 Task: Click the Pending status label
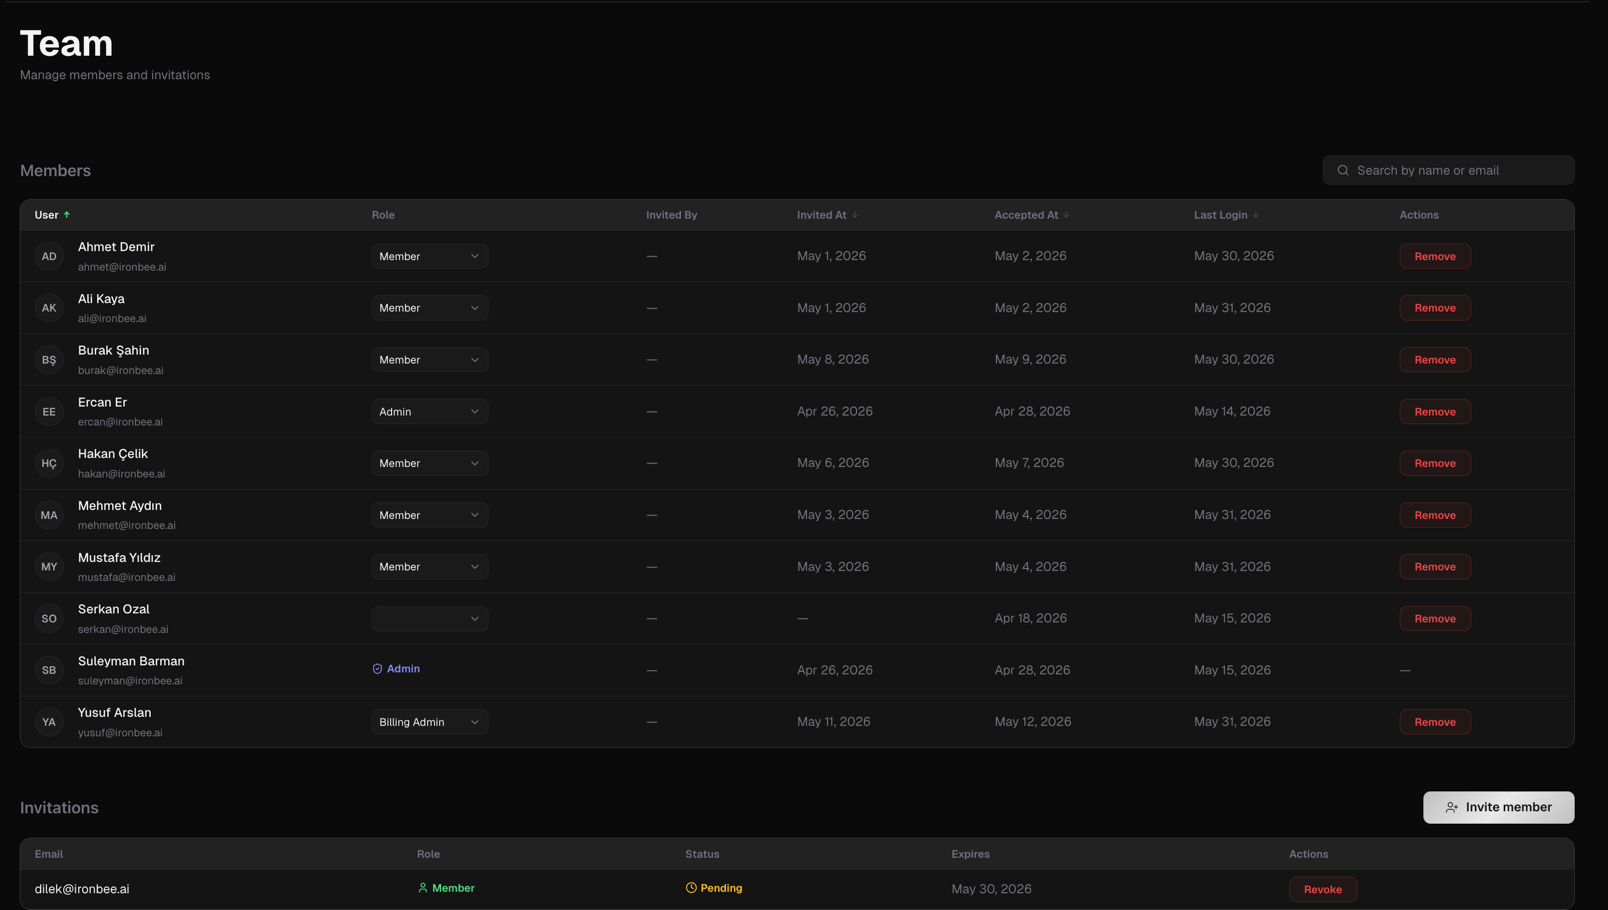pos(721,888)
